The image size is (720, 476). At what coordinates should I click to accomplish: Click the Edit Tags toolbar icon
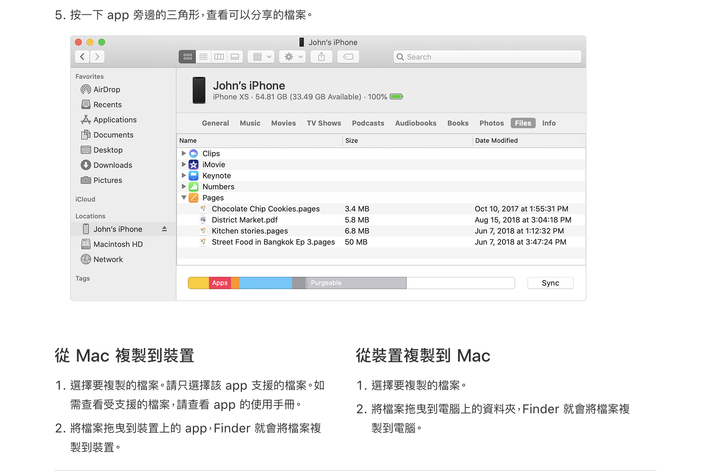(348, 57)
